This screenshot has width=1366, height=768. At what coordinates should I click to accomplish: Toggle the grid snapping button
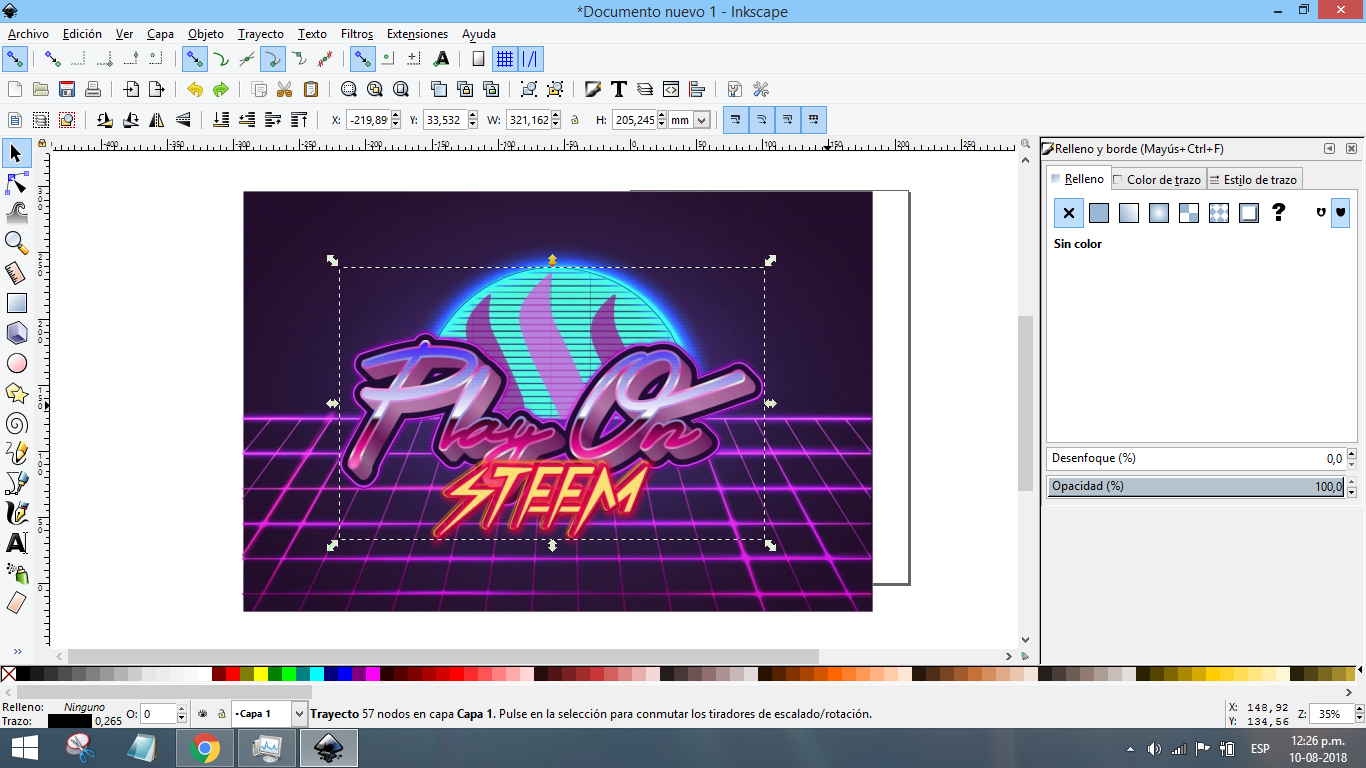[x=505, y=59]
